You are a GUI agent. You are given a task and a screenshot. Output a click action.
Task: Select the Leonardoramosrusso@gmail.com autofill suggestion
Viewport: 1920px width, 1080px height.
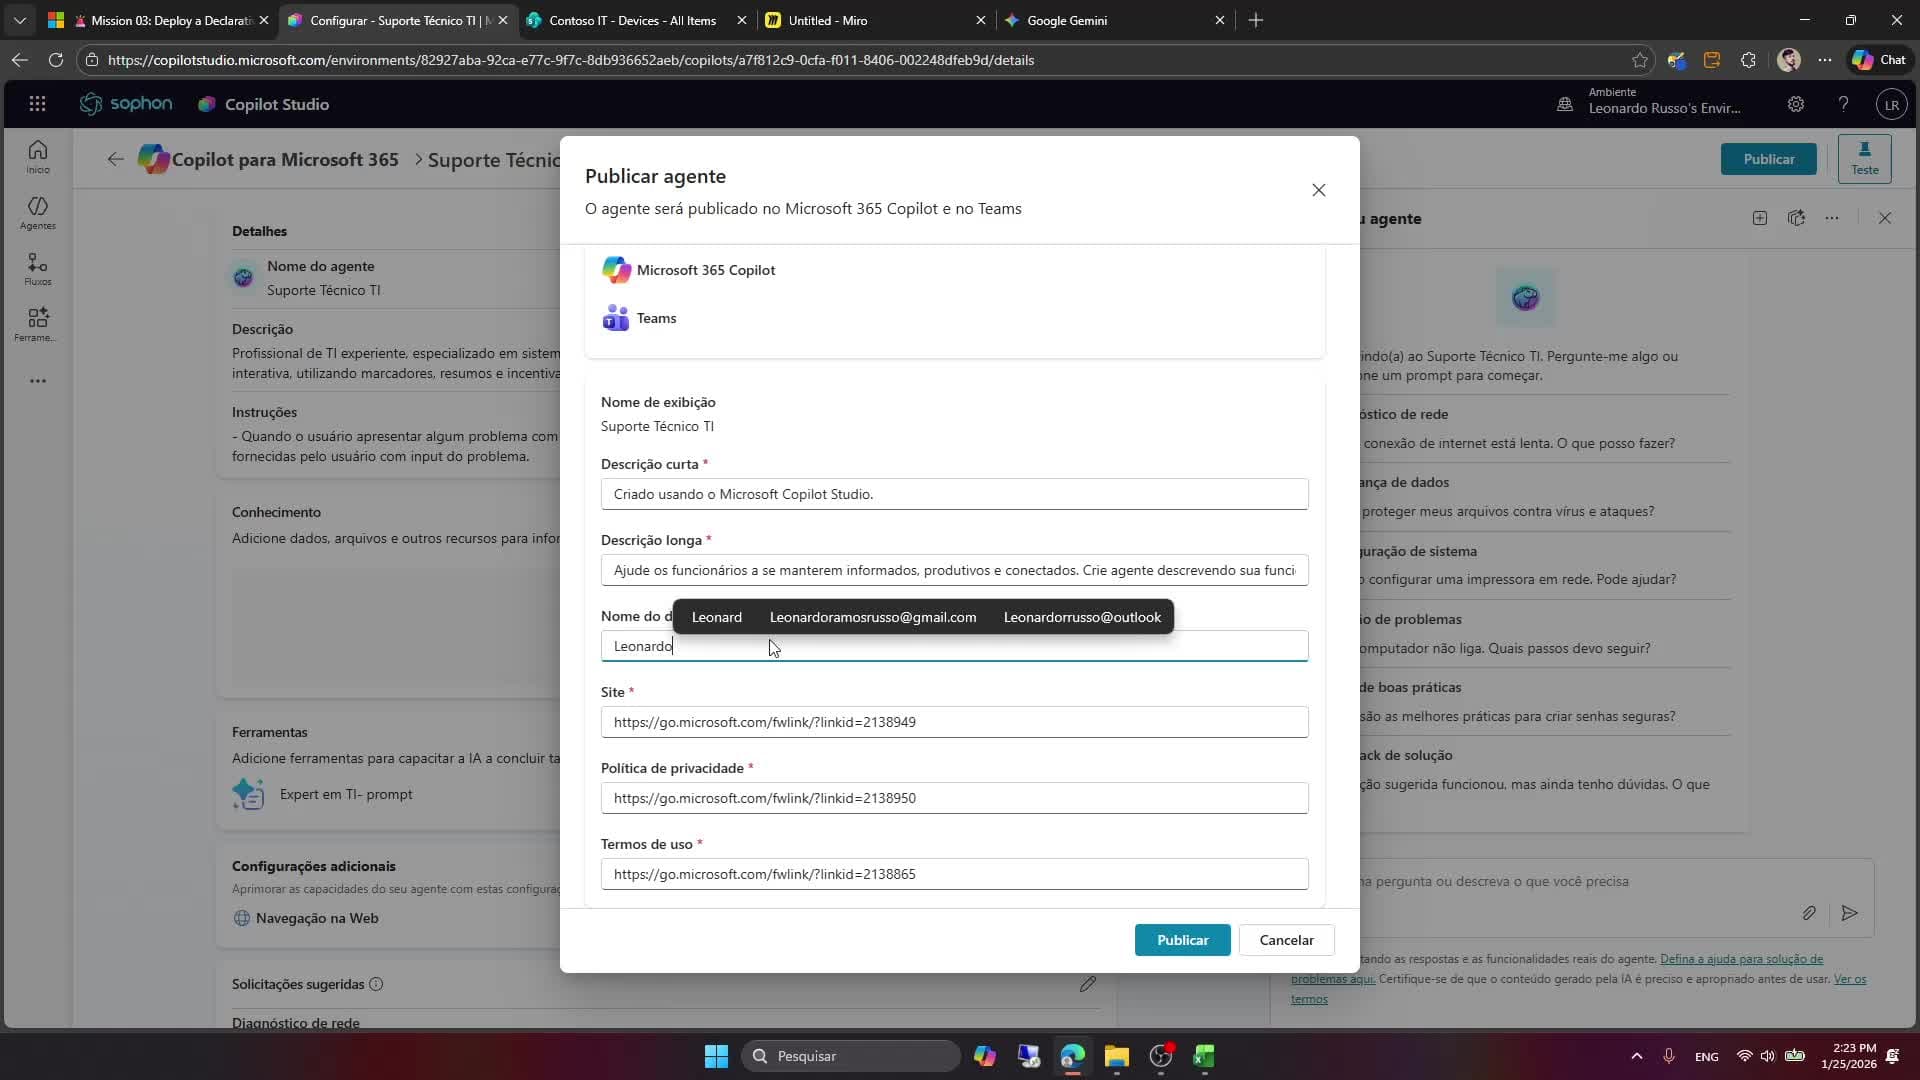tap(872, 617)
